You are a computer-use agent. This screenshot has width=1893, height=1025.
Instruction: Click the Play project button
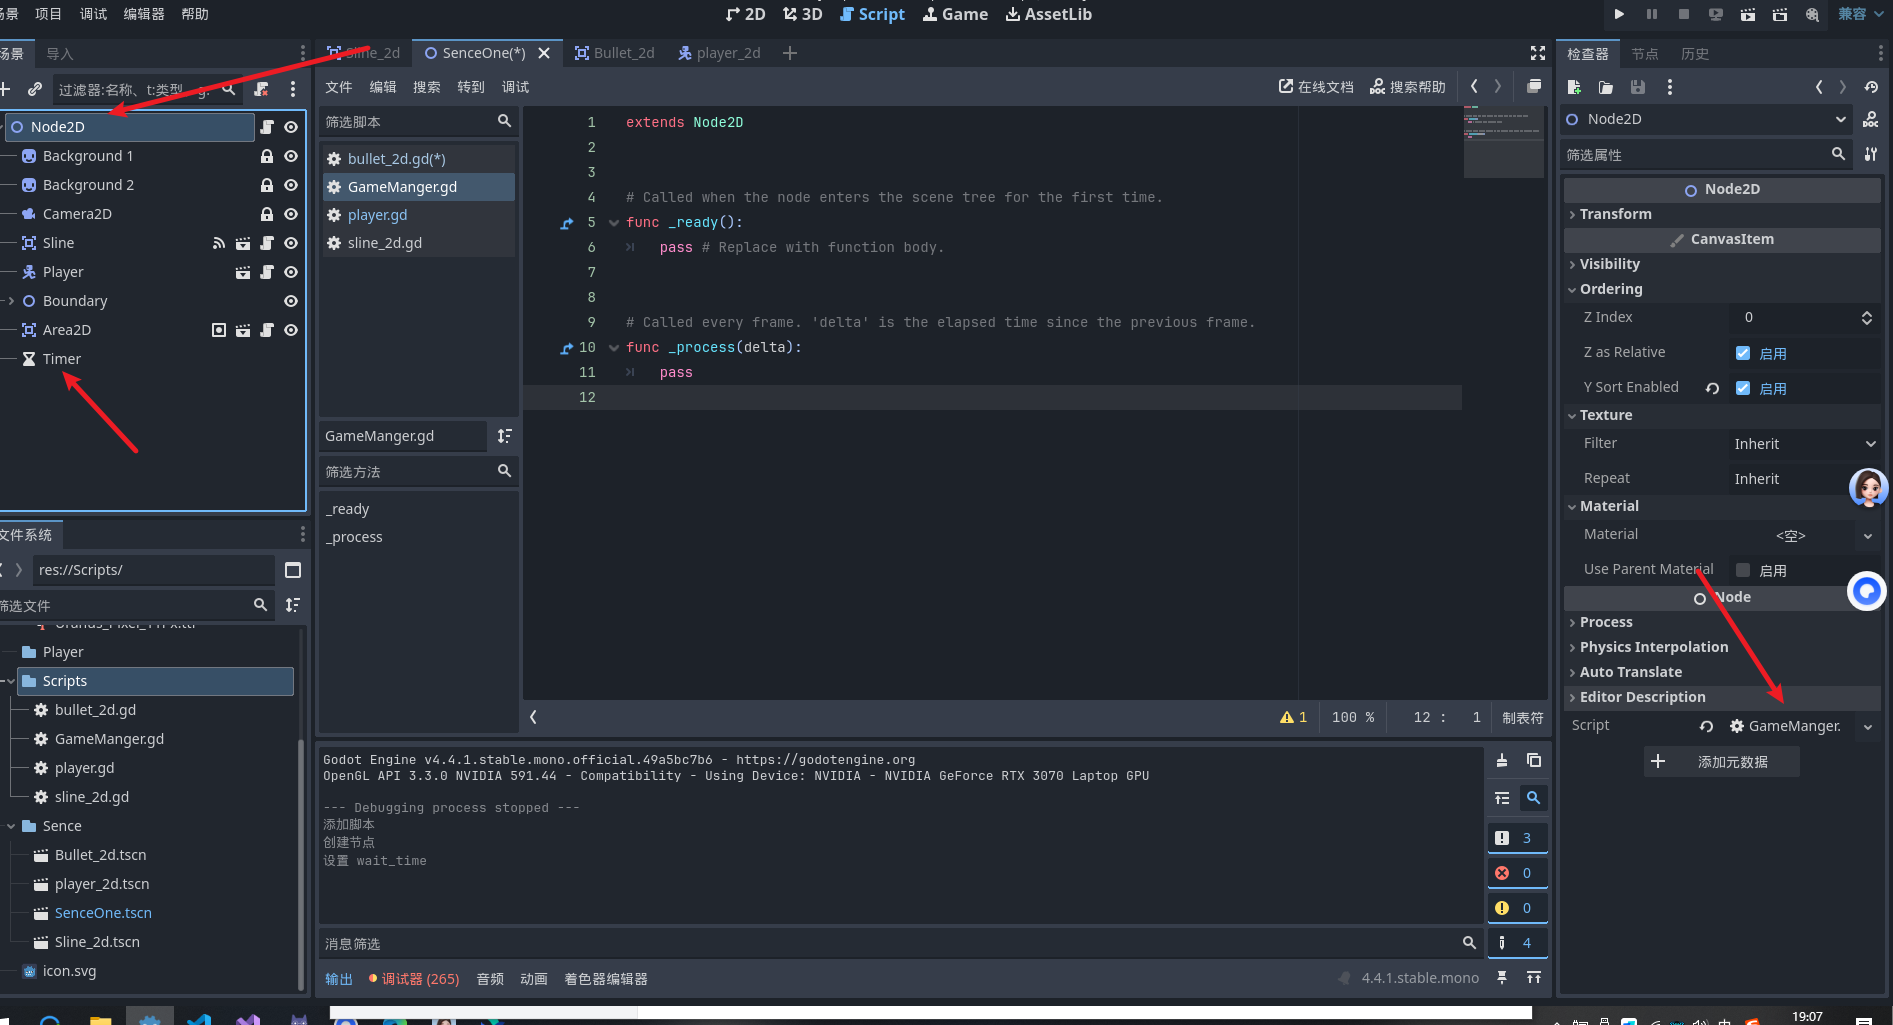1619,14
